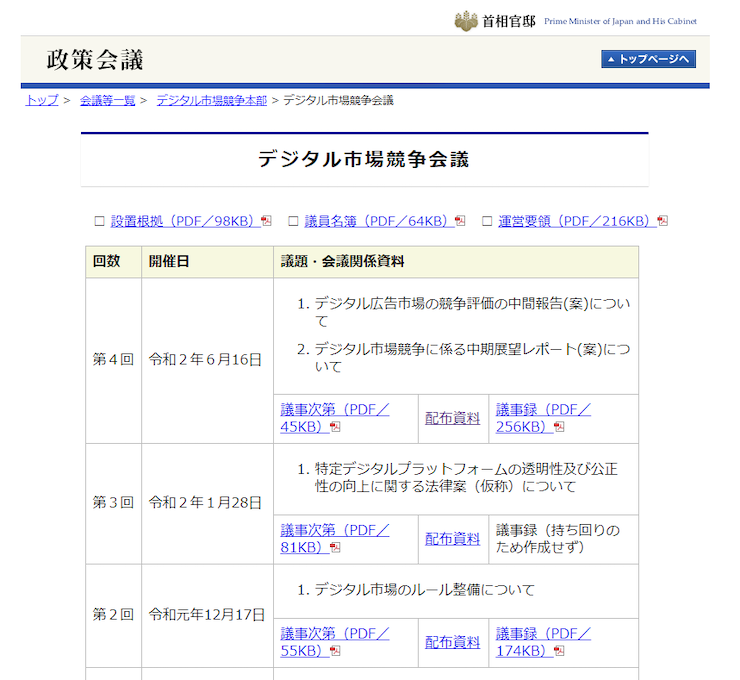This screenshot has width=740, height=680.
Task: Open 配布資料 for 第3回 meeting
Action: pos(452,539)
